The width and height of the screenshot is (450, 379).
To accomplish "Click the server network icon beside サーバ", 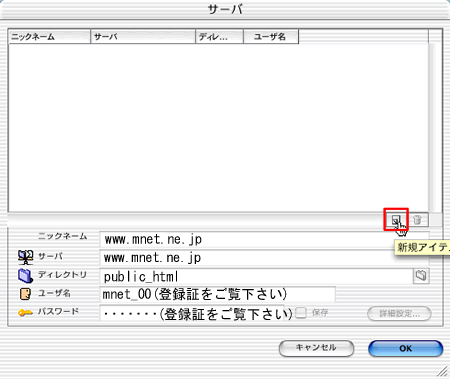I will (25, 257).
